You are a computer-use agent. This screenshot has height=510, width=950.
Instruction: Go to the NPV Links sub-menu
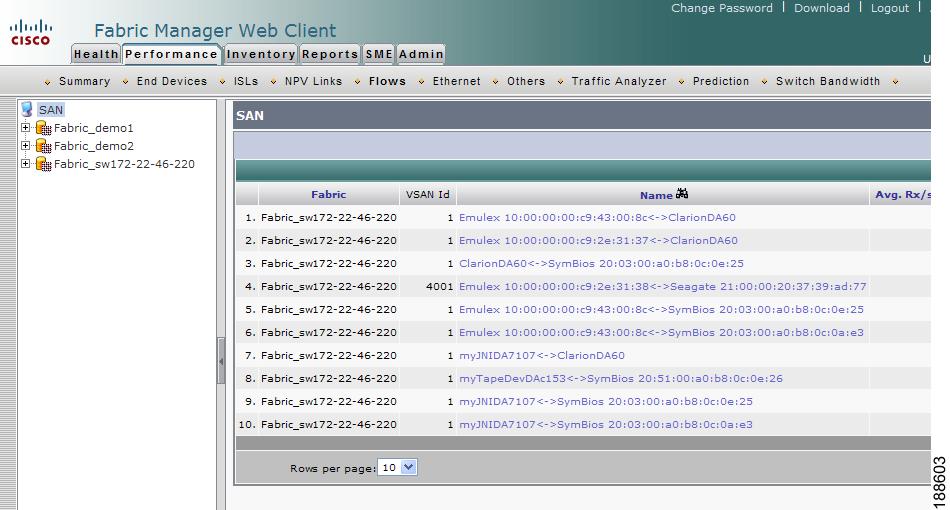point(313,81)
